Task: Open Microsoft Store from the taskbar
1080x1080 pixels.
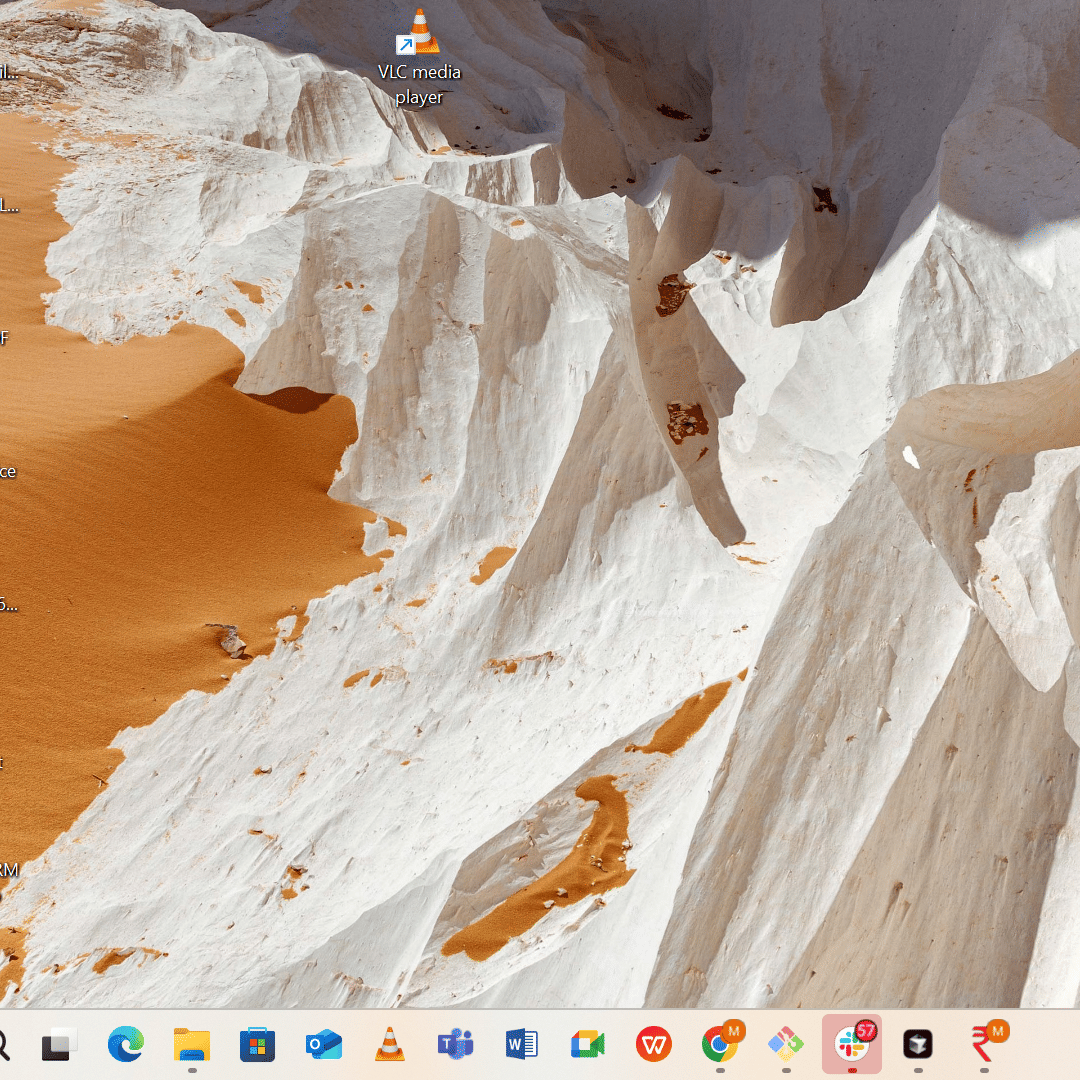Action: (257, 1045)
